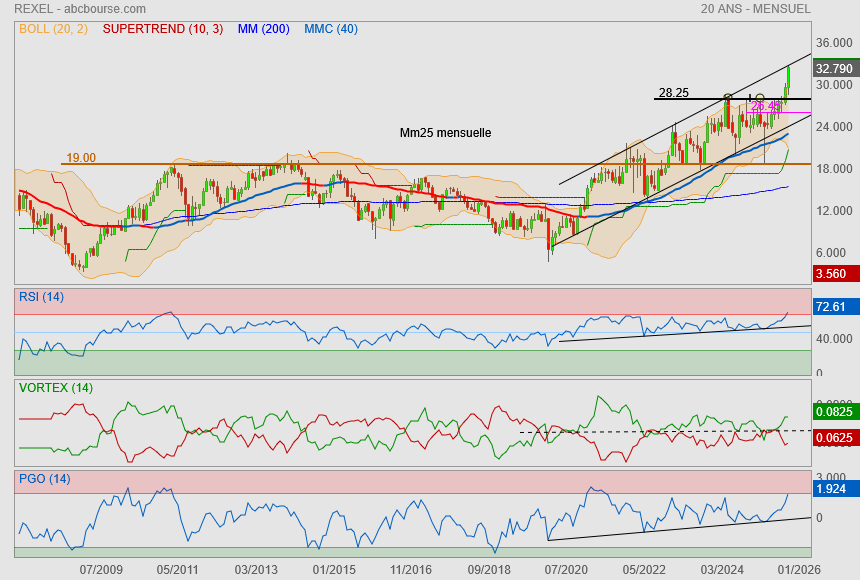Click the green Vortex value 0.0825
The width and height of the screenshot is (860, 580).
834,411
